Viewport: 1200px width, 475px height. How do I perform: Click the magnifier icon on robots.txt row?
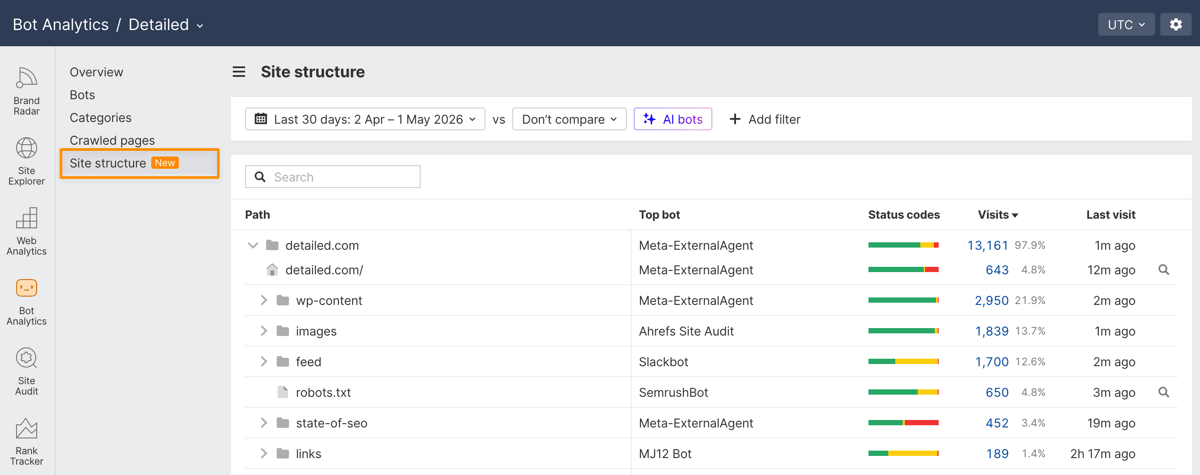point(1164,393)
